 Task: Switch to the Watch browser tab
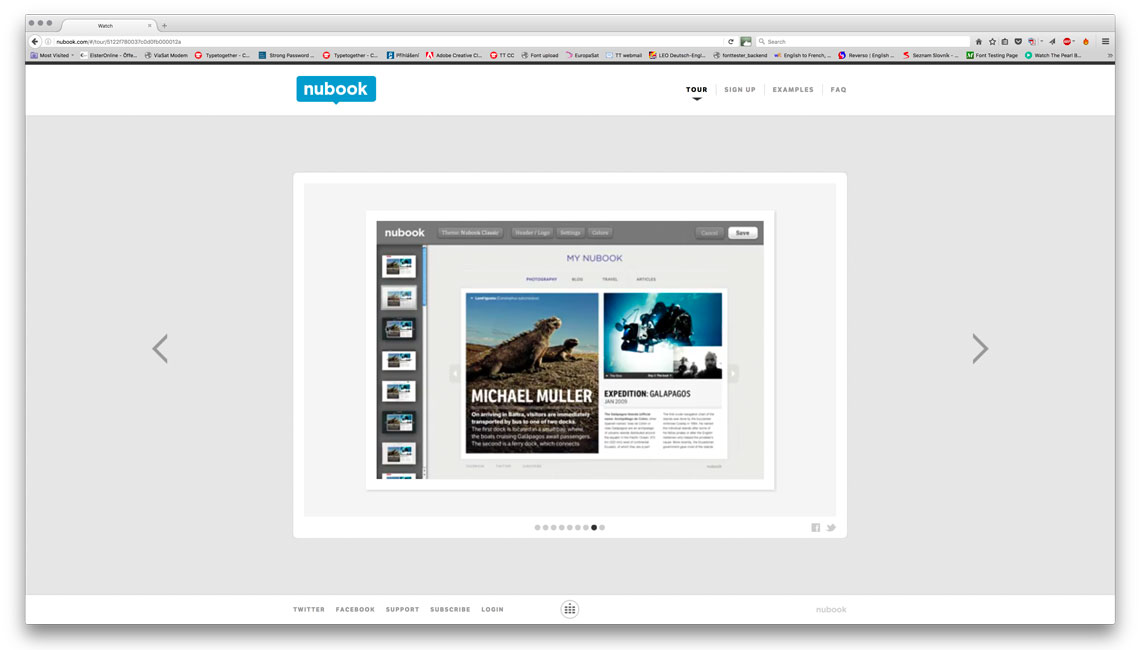click(105, 25)
